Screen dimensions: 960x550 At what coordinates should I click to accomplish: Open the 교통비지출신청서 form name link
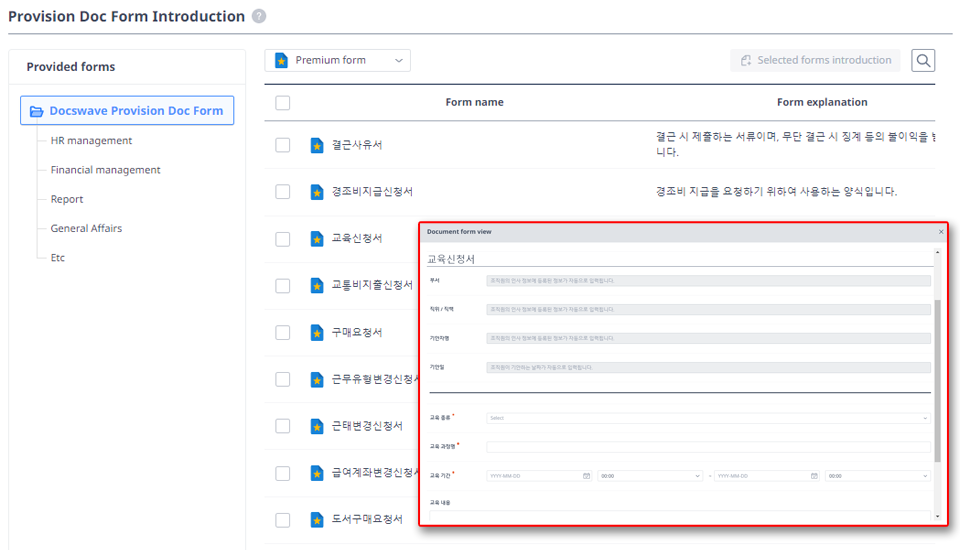[x=372, y=285]
